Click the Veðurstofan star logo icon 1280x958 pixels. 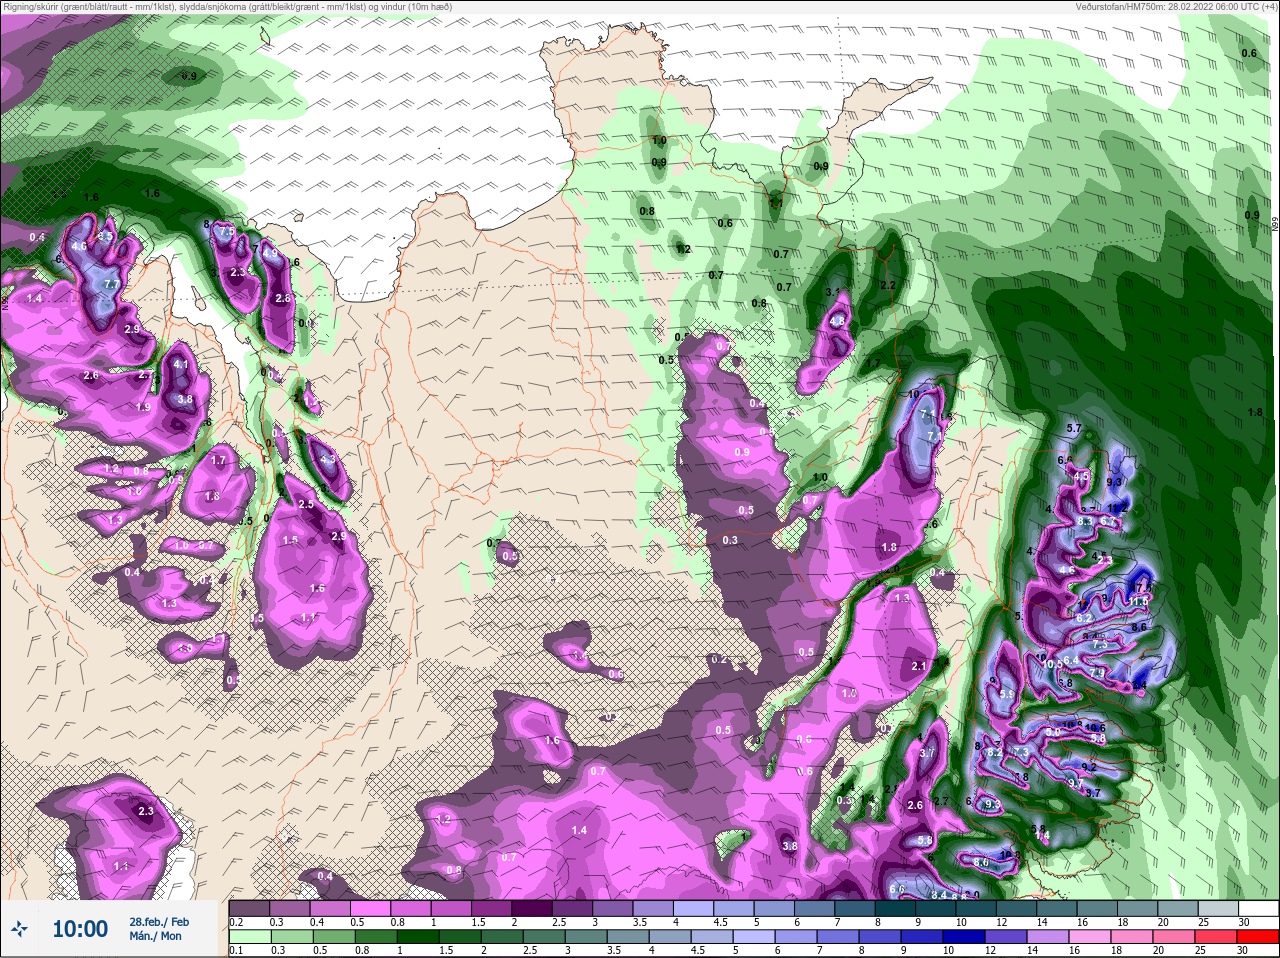point(20,930)
